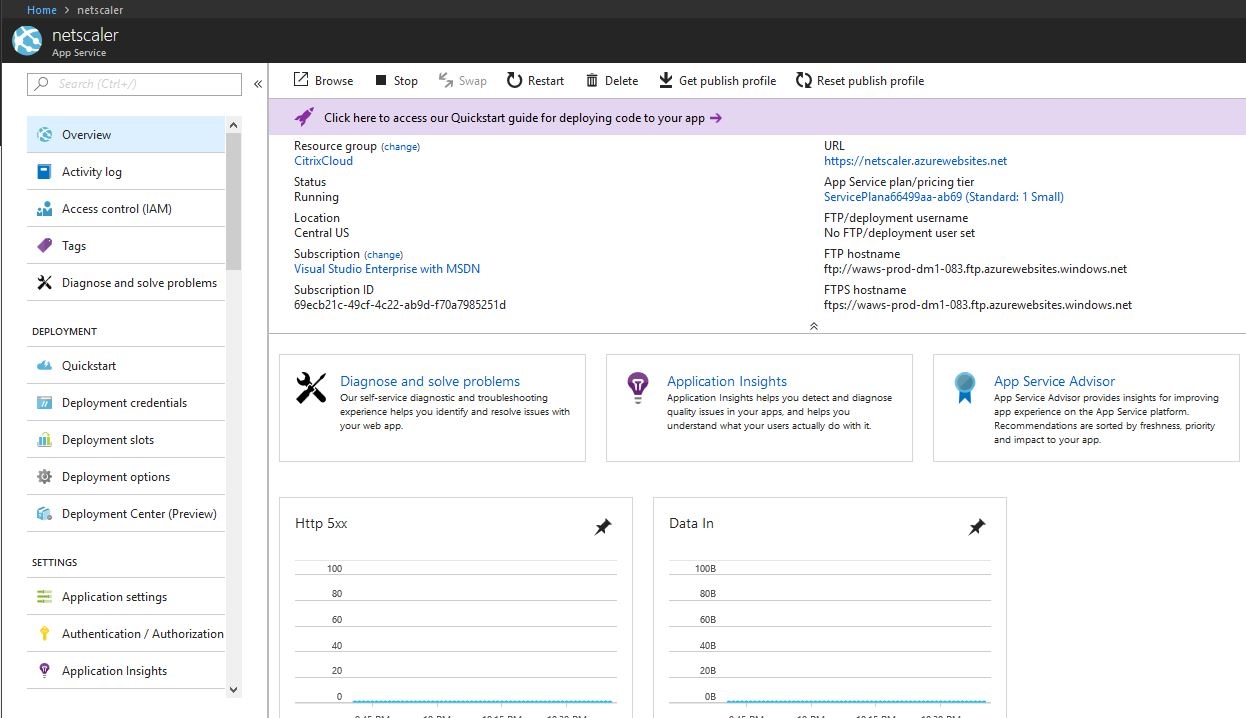Screen dimensions: 1246x718
Task: Click the Access control people icon
Action: point(44,209)
